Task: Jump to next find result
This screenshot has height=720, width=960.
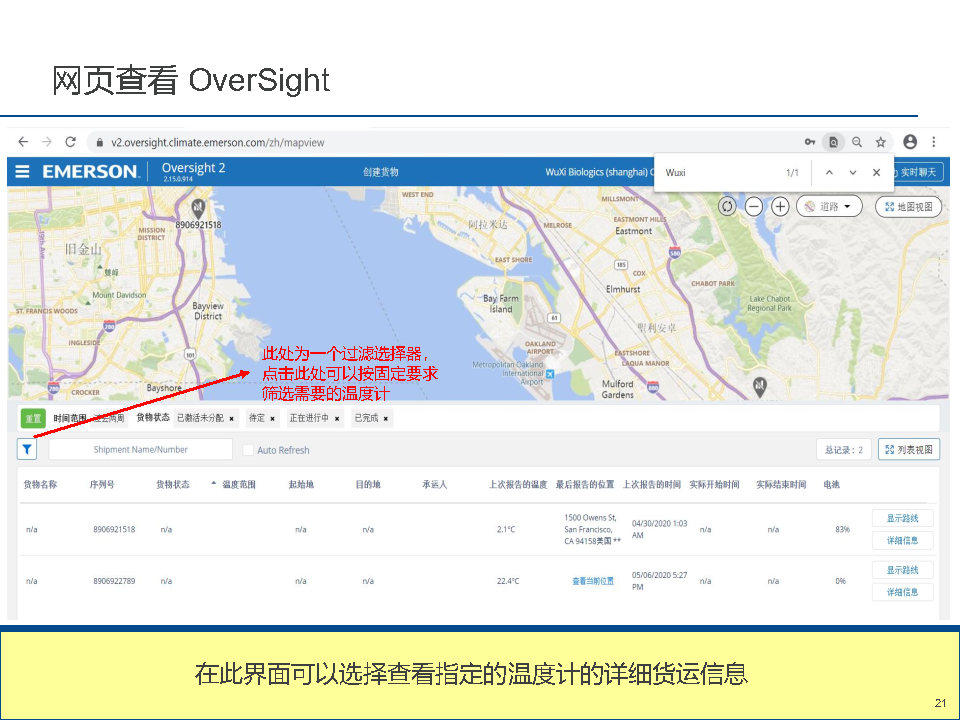Action: tap(852, 173)
